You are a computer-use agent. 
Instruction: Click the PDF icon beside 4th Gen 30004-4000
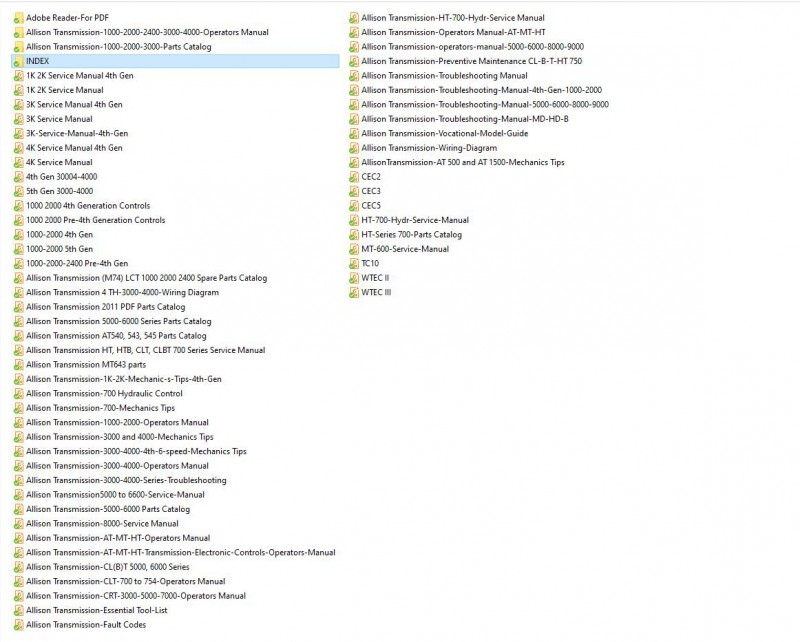(18, 177)
